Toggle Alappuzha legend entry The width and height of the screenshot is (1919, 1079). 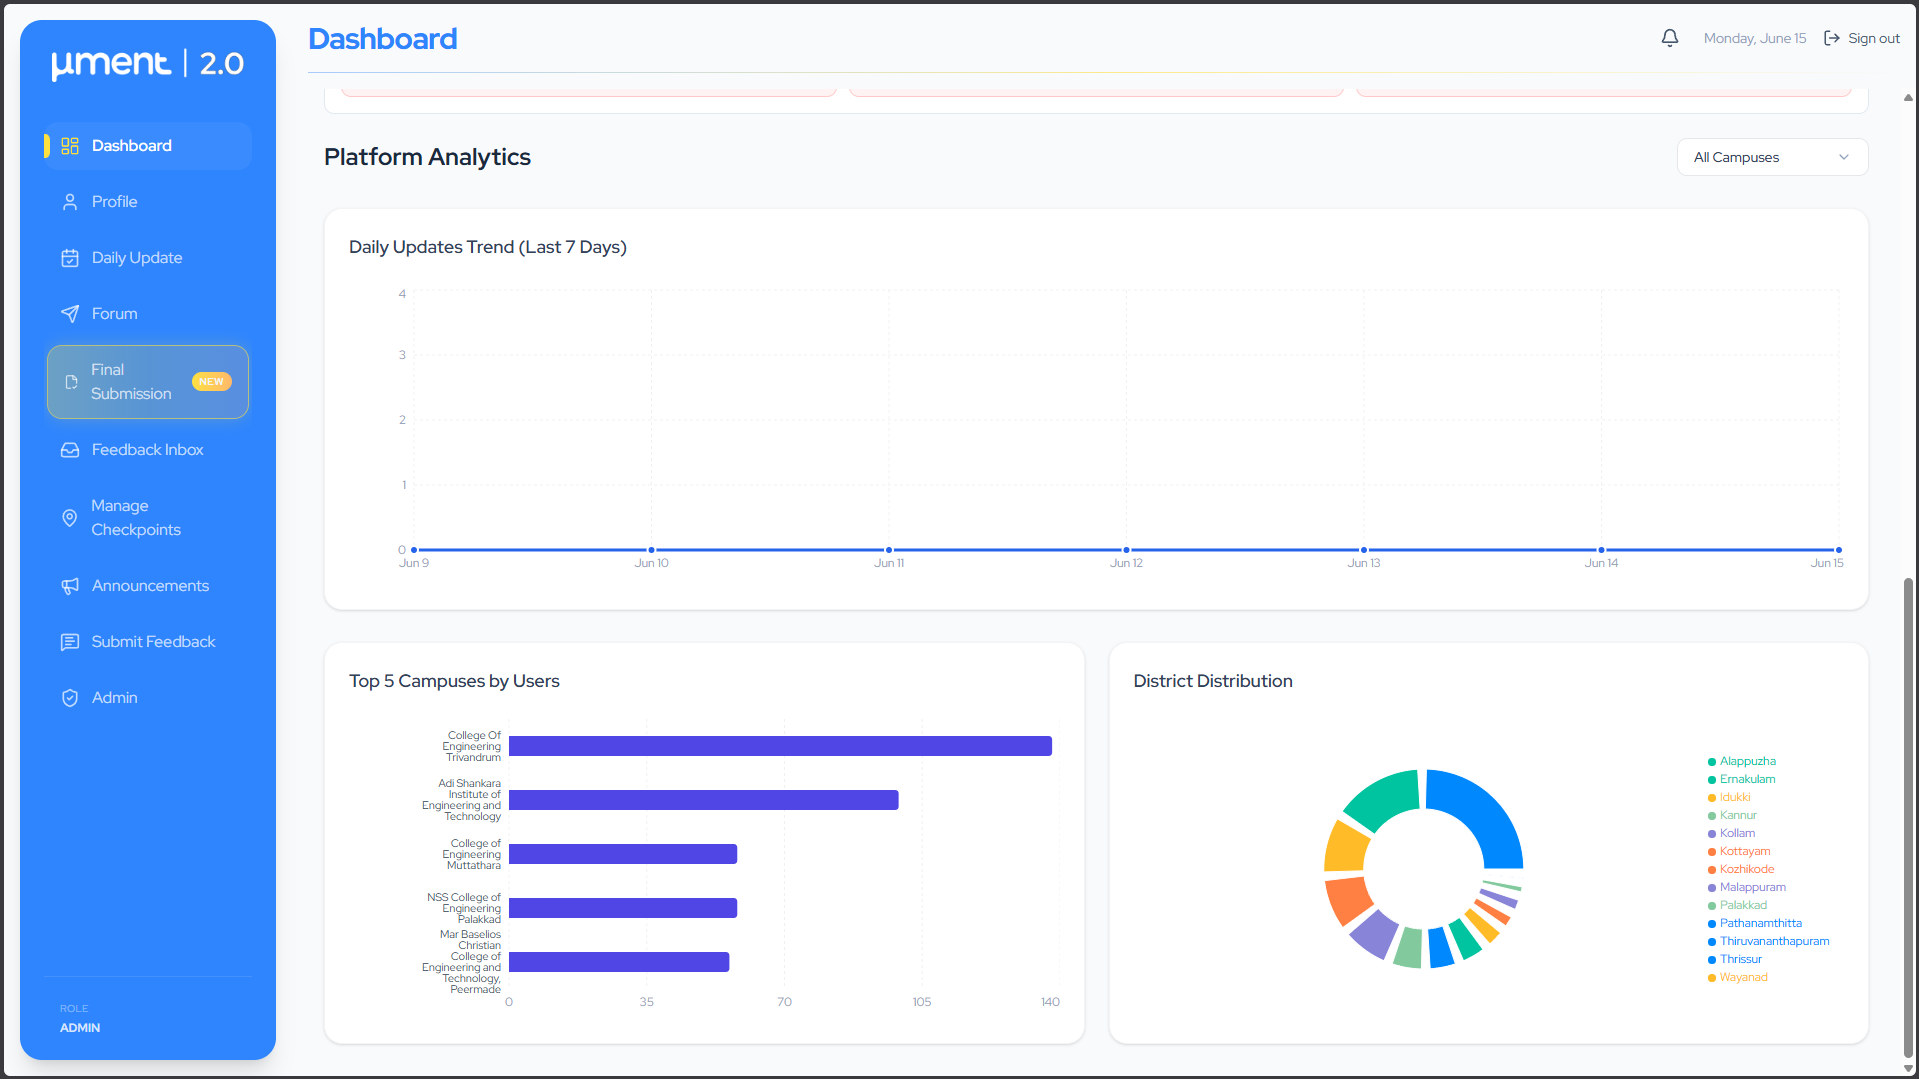point(1742,761)
